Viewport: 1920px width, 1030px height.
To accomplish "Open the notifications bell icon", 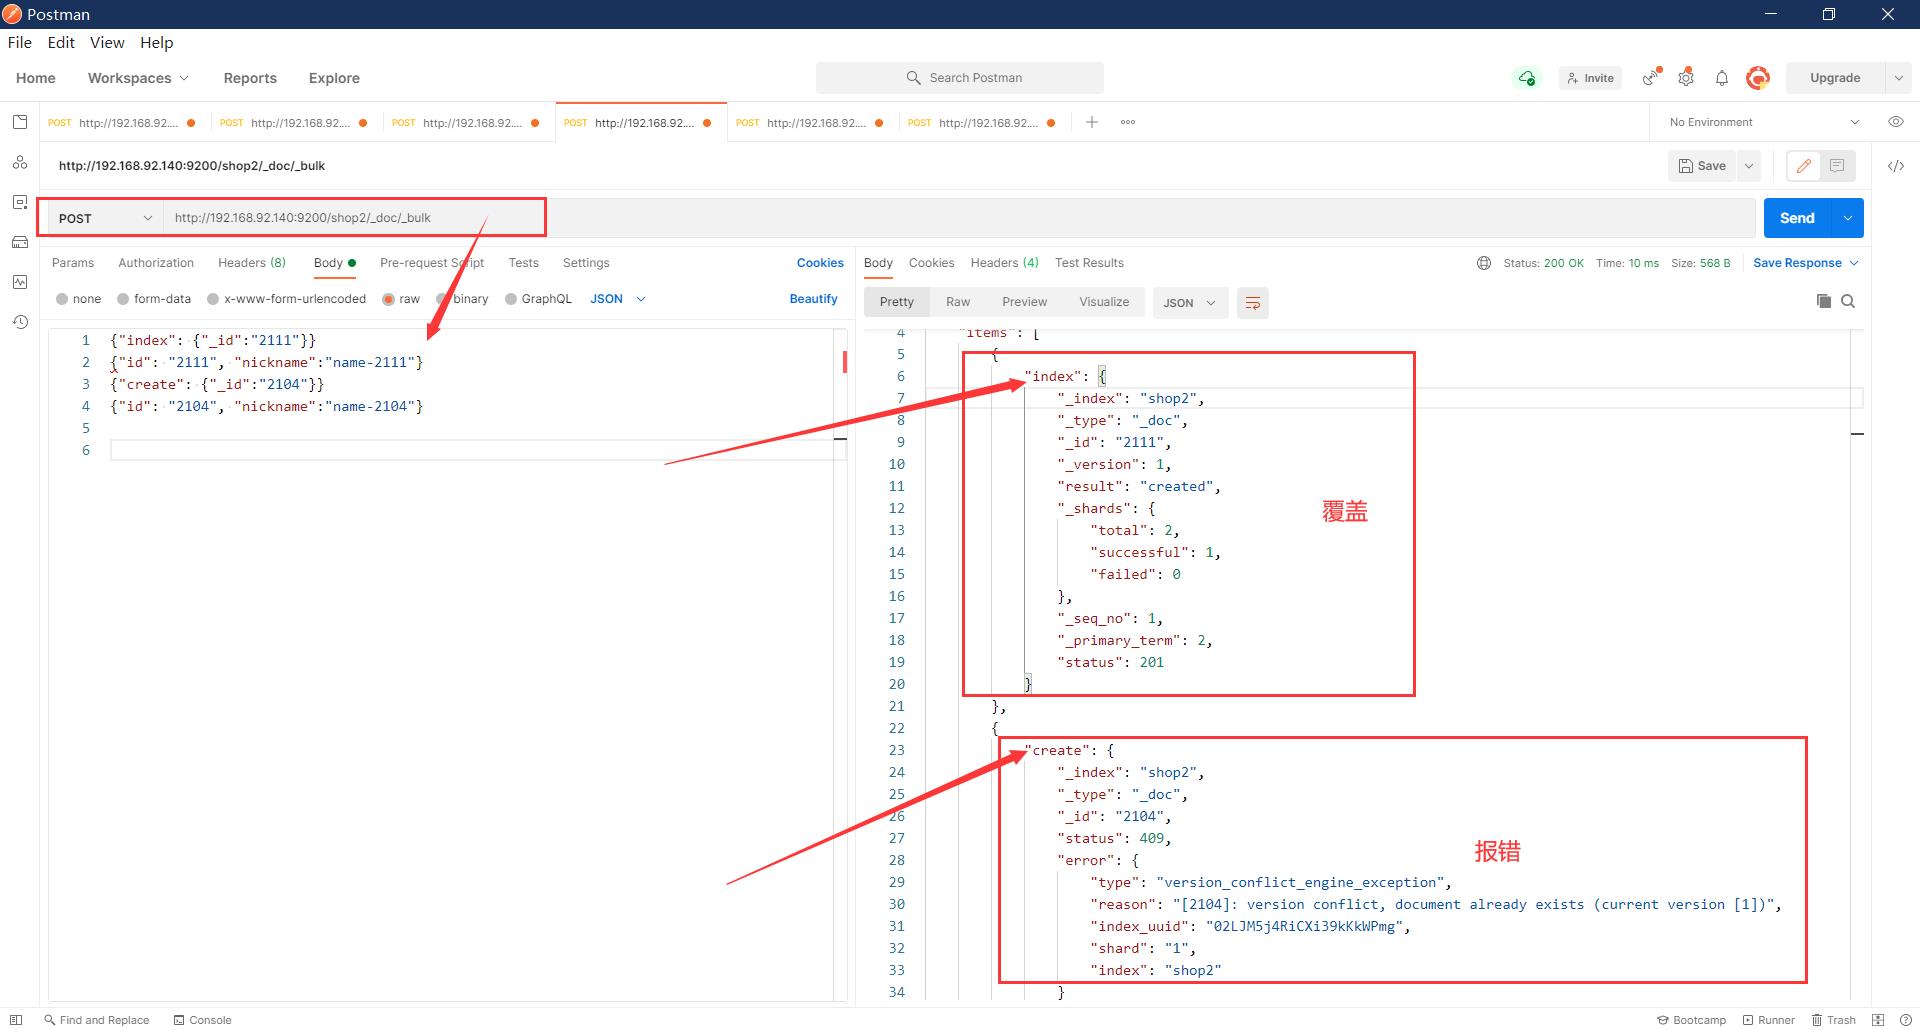I will [1721, 78].
